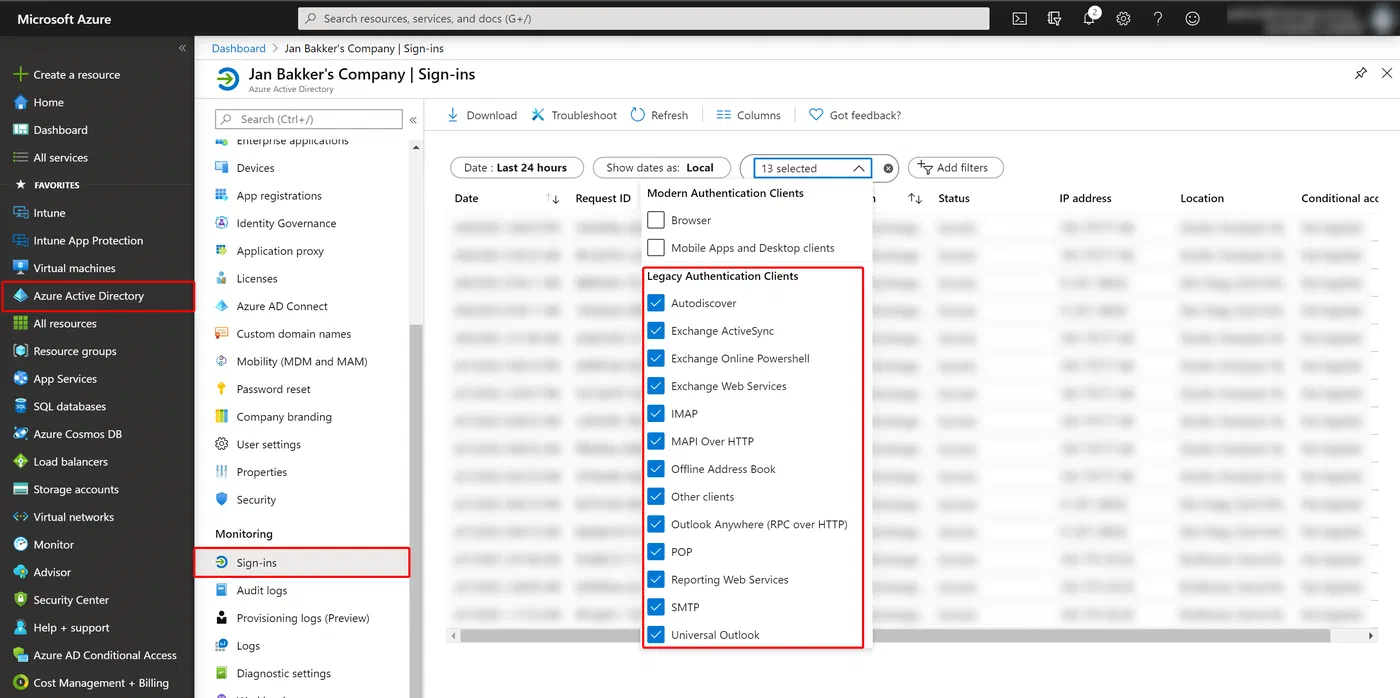Open Devices in Azure AD menu
This screenshot has height=698, width=1400.
[x=255, y=168]
